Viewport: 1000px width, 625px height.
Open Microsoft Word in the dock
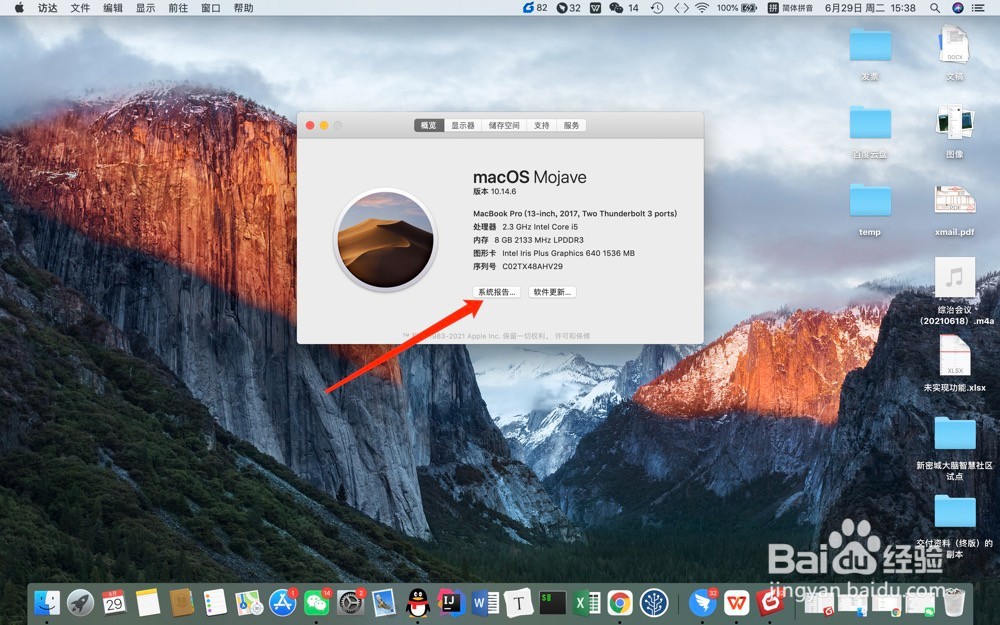click(x=485, y=603)
